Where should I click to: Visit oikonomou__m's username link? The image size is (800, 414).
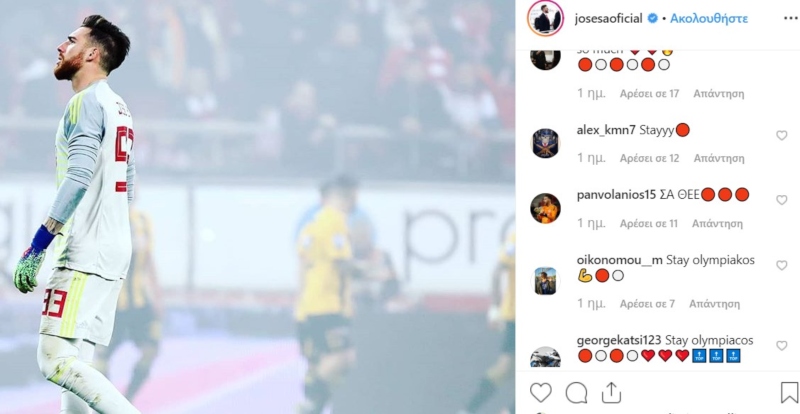click(619, 260)
